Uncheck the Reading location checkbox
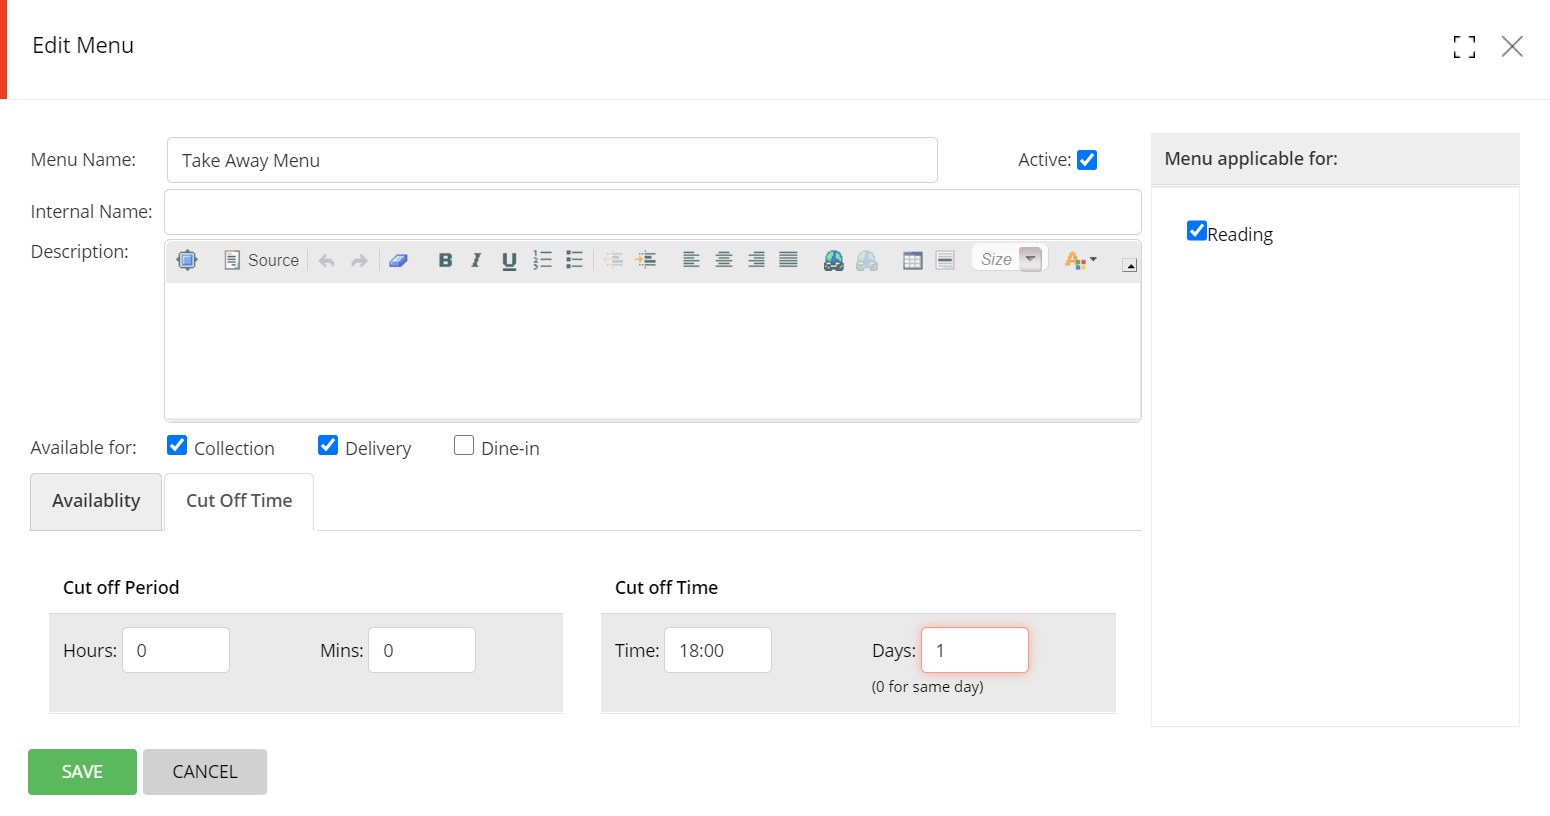 click(x=1197, y=231)
